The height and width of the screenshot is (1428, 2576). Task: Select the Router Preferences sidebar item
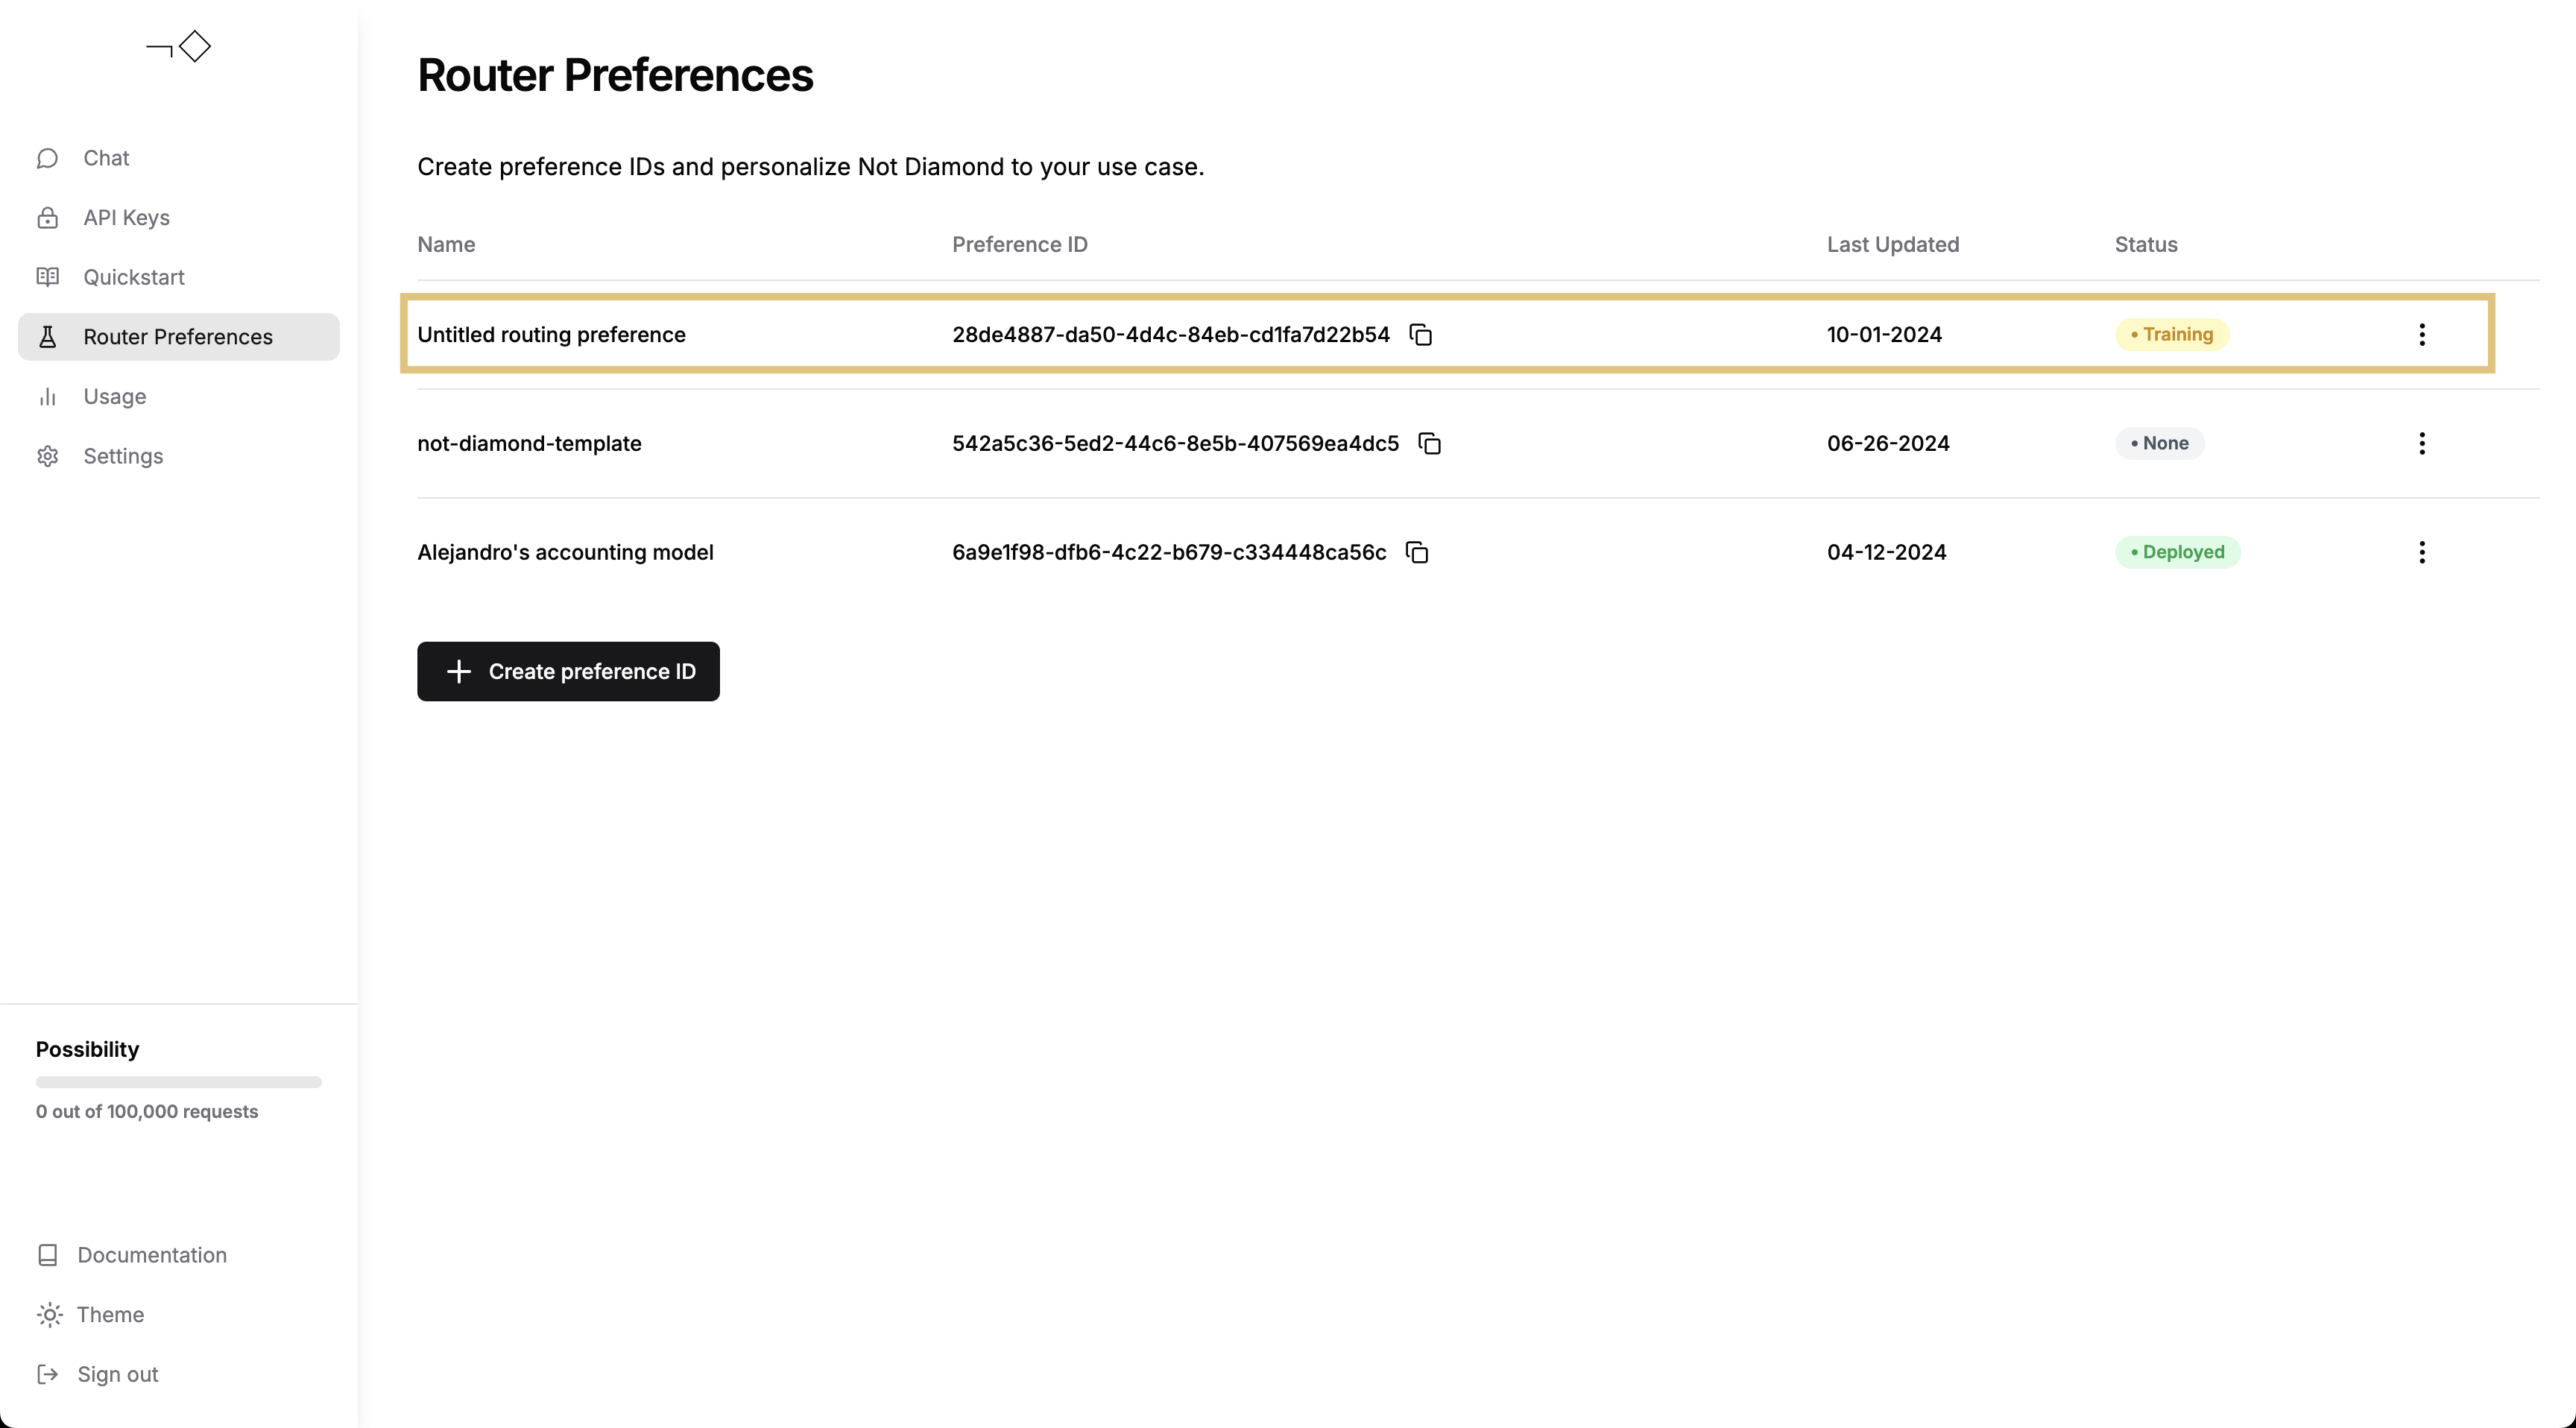[x=177, y=337]
